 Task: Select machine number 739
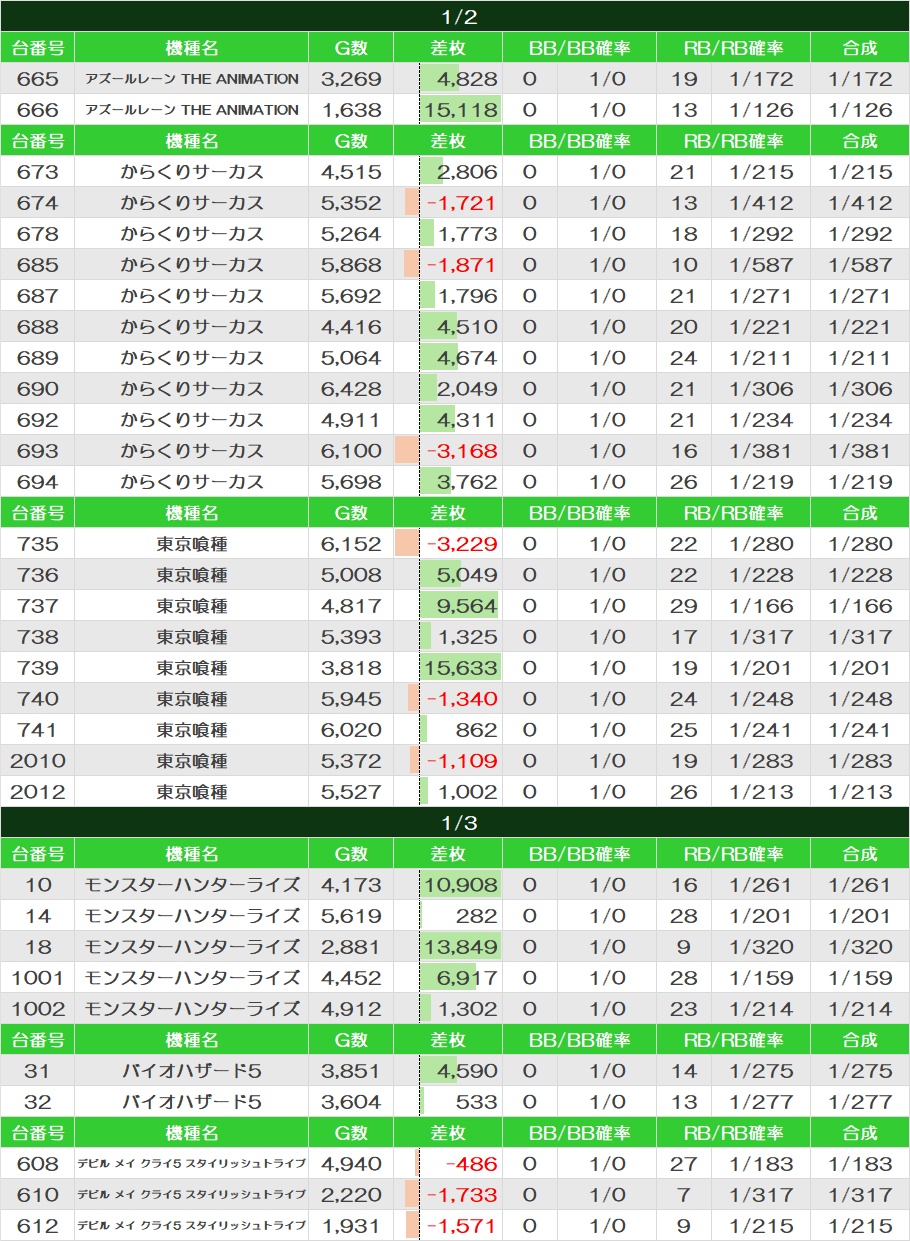click(38, 668)
